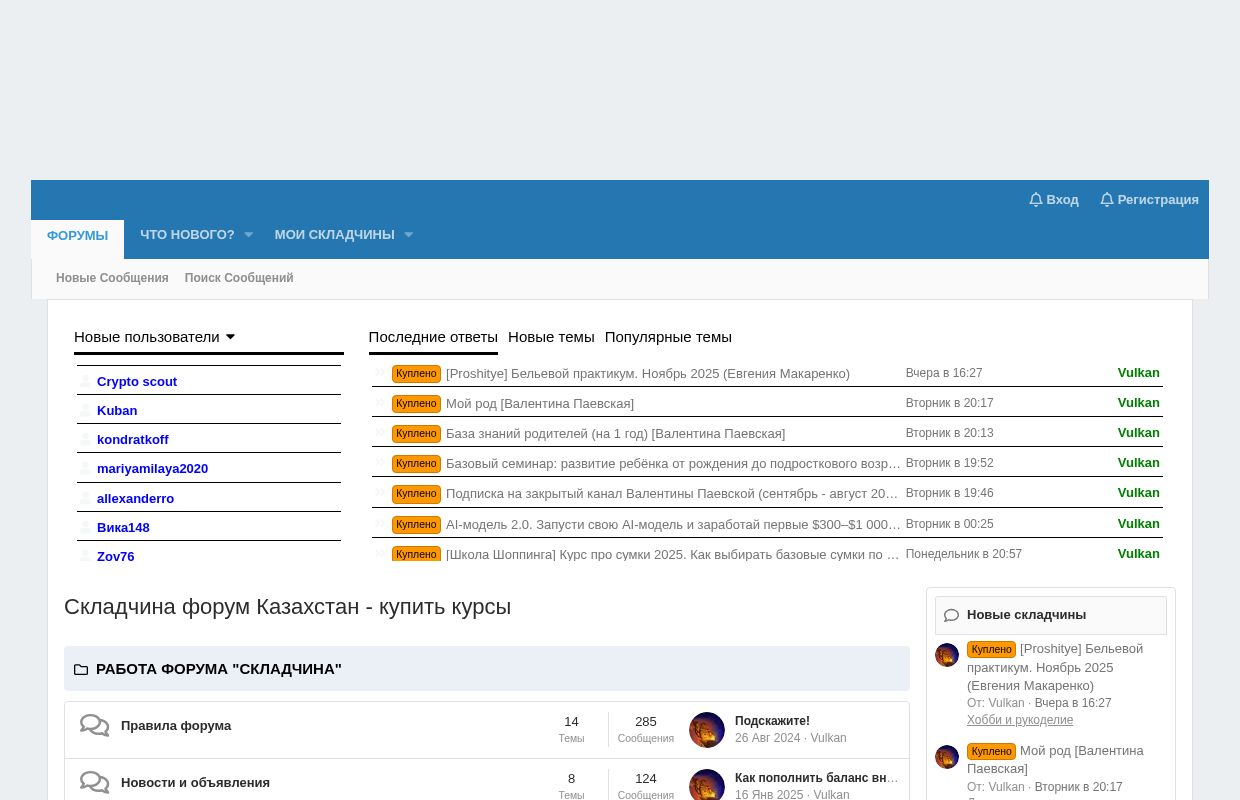This screenshot has width=1240, height=800.
Task: Expand the Мои складчины dropdown arrow
Action: click(408, 236)
